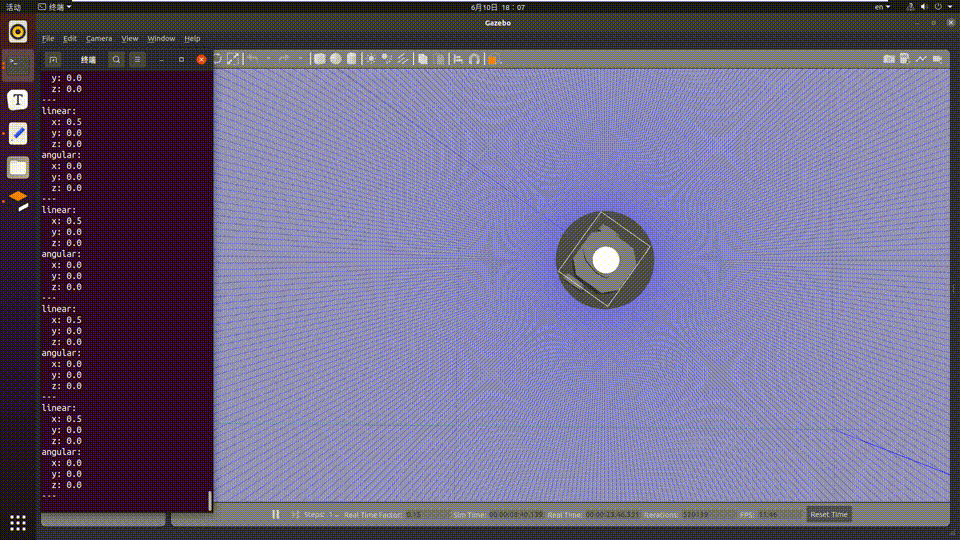Click the Paste icon in Gazebo toolbar
This screenshot has width=960, height=540.
[x=440, y=59]
